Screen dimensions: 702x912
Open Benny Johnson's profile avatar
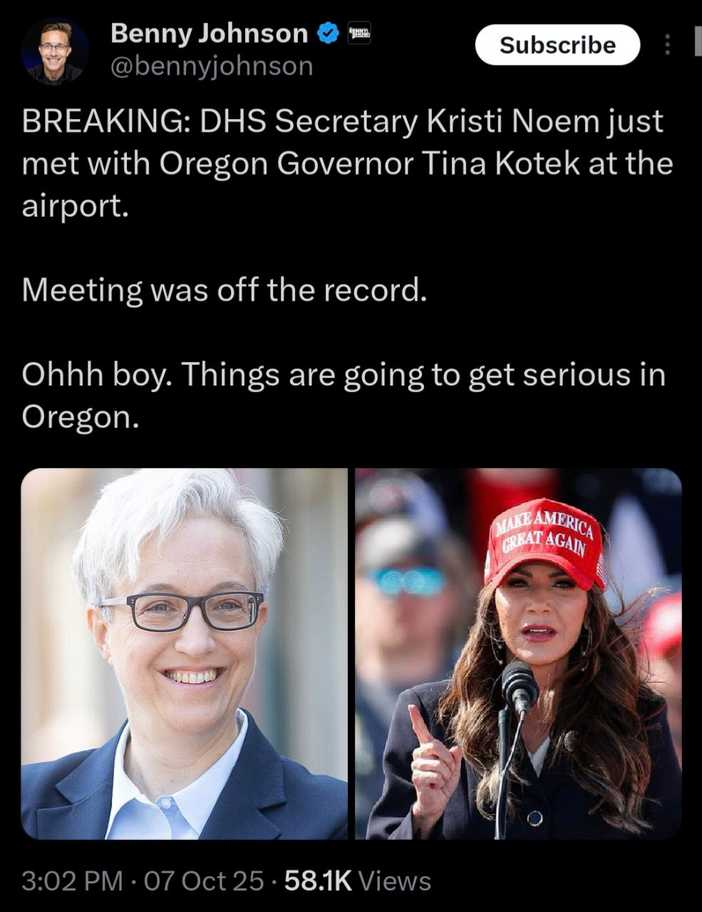pos(55,52)
